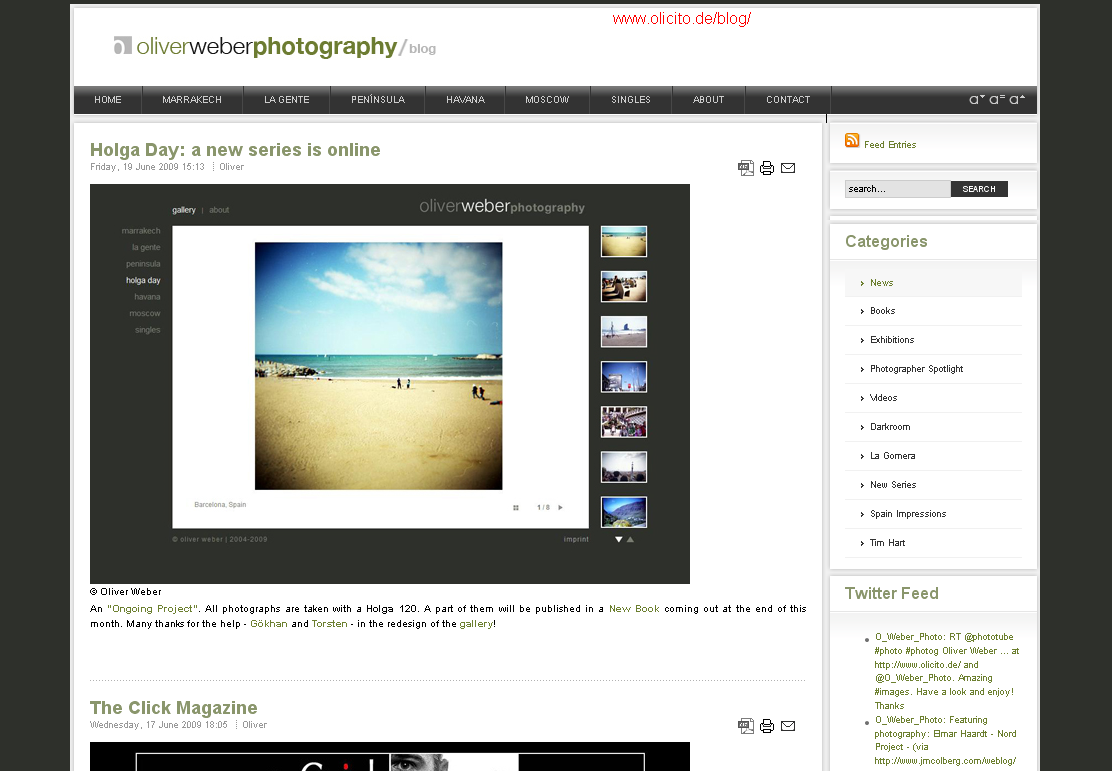Open PDF version of Holga Day post
The height and width of the screenshot is (771, 1112).
(x=746, y=168)
